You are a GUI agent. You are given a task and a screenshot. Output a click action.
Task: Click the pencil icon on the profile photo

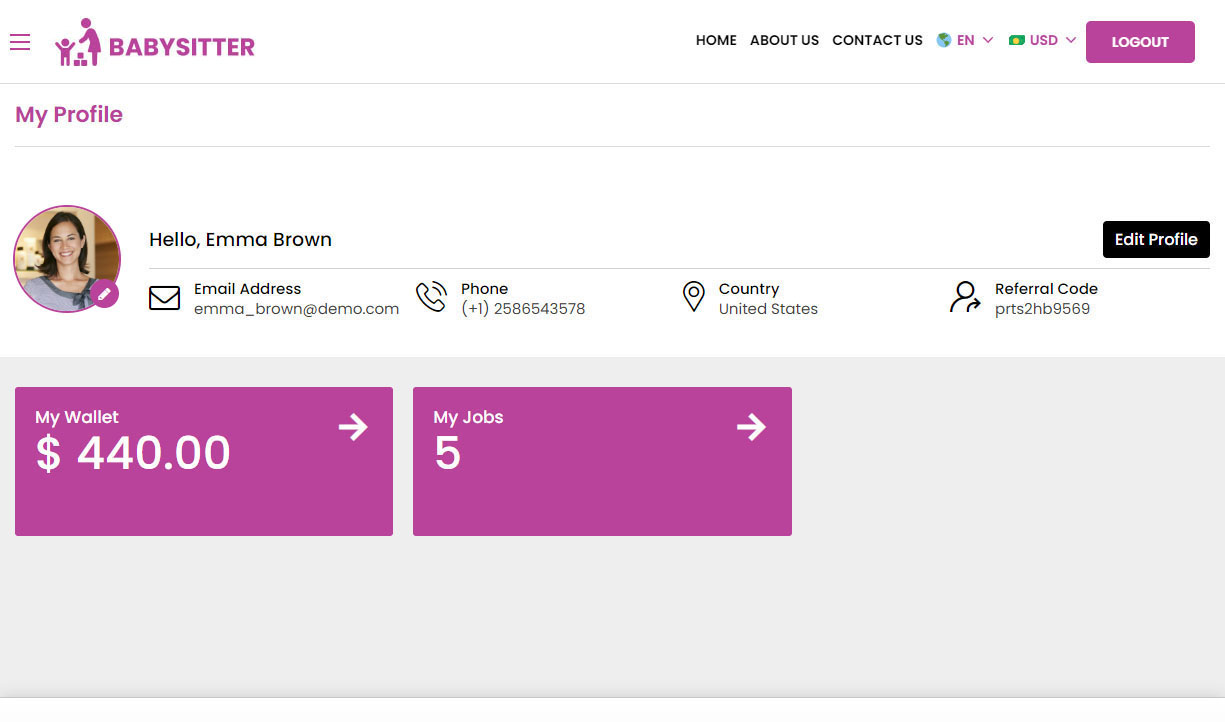104,295
